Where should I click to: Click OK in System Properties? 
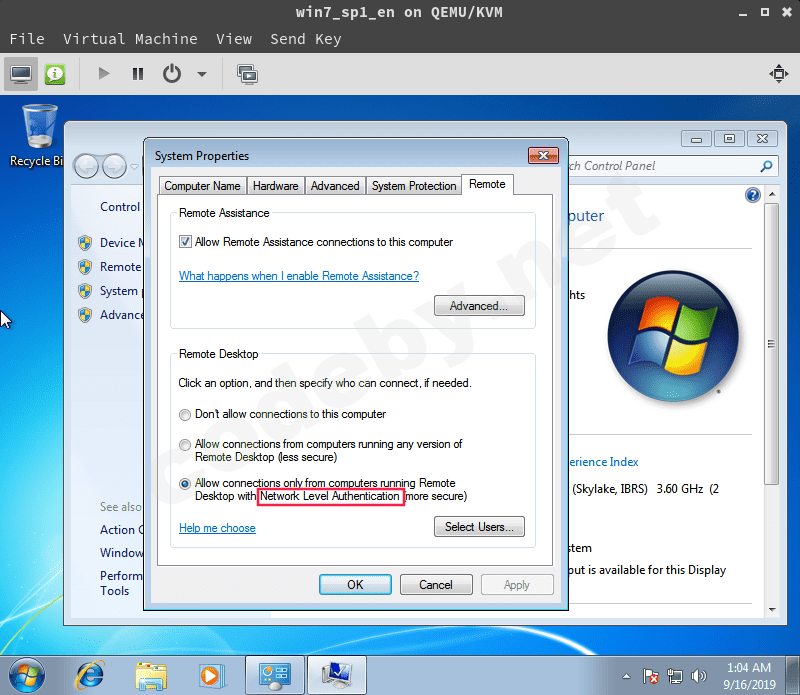[355, 585]
